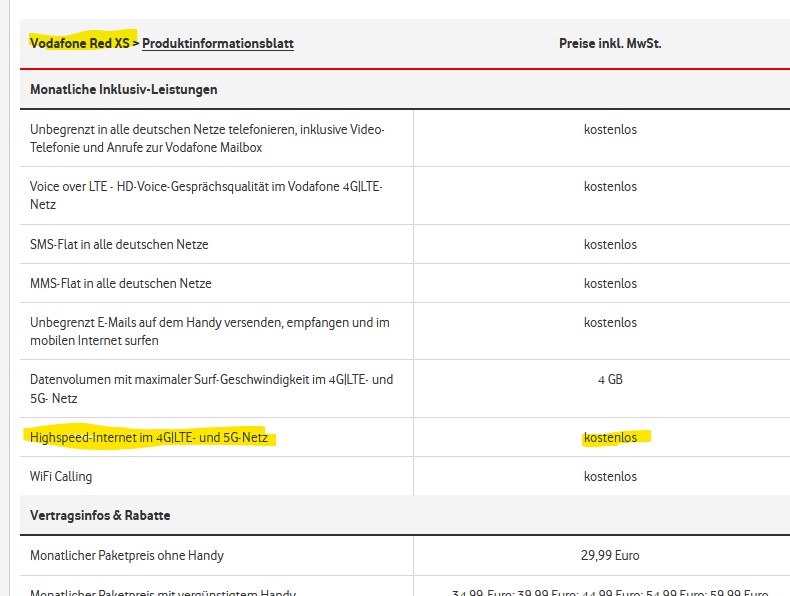
Task: Click the 'WiFi Calling' row label
Action: (61, 477)
